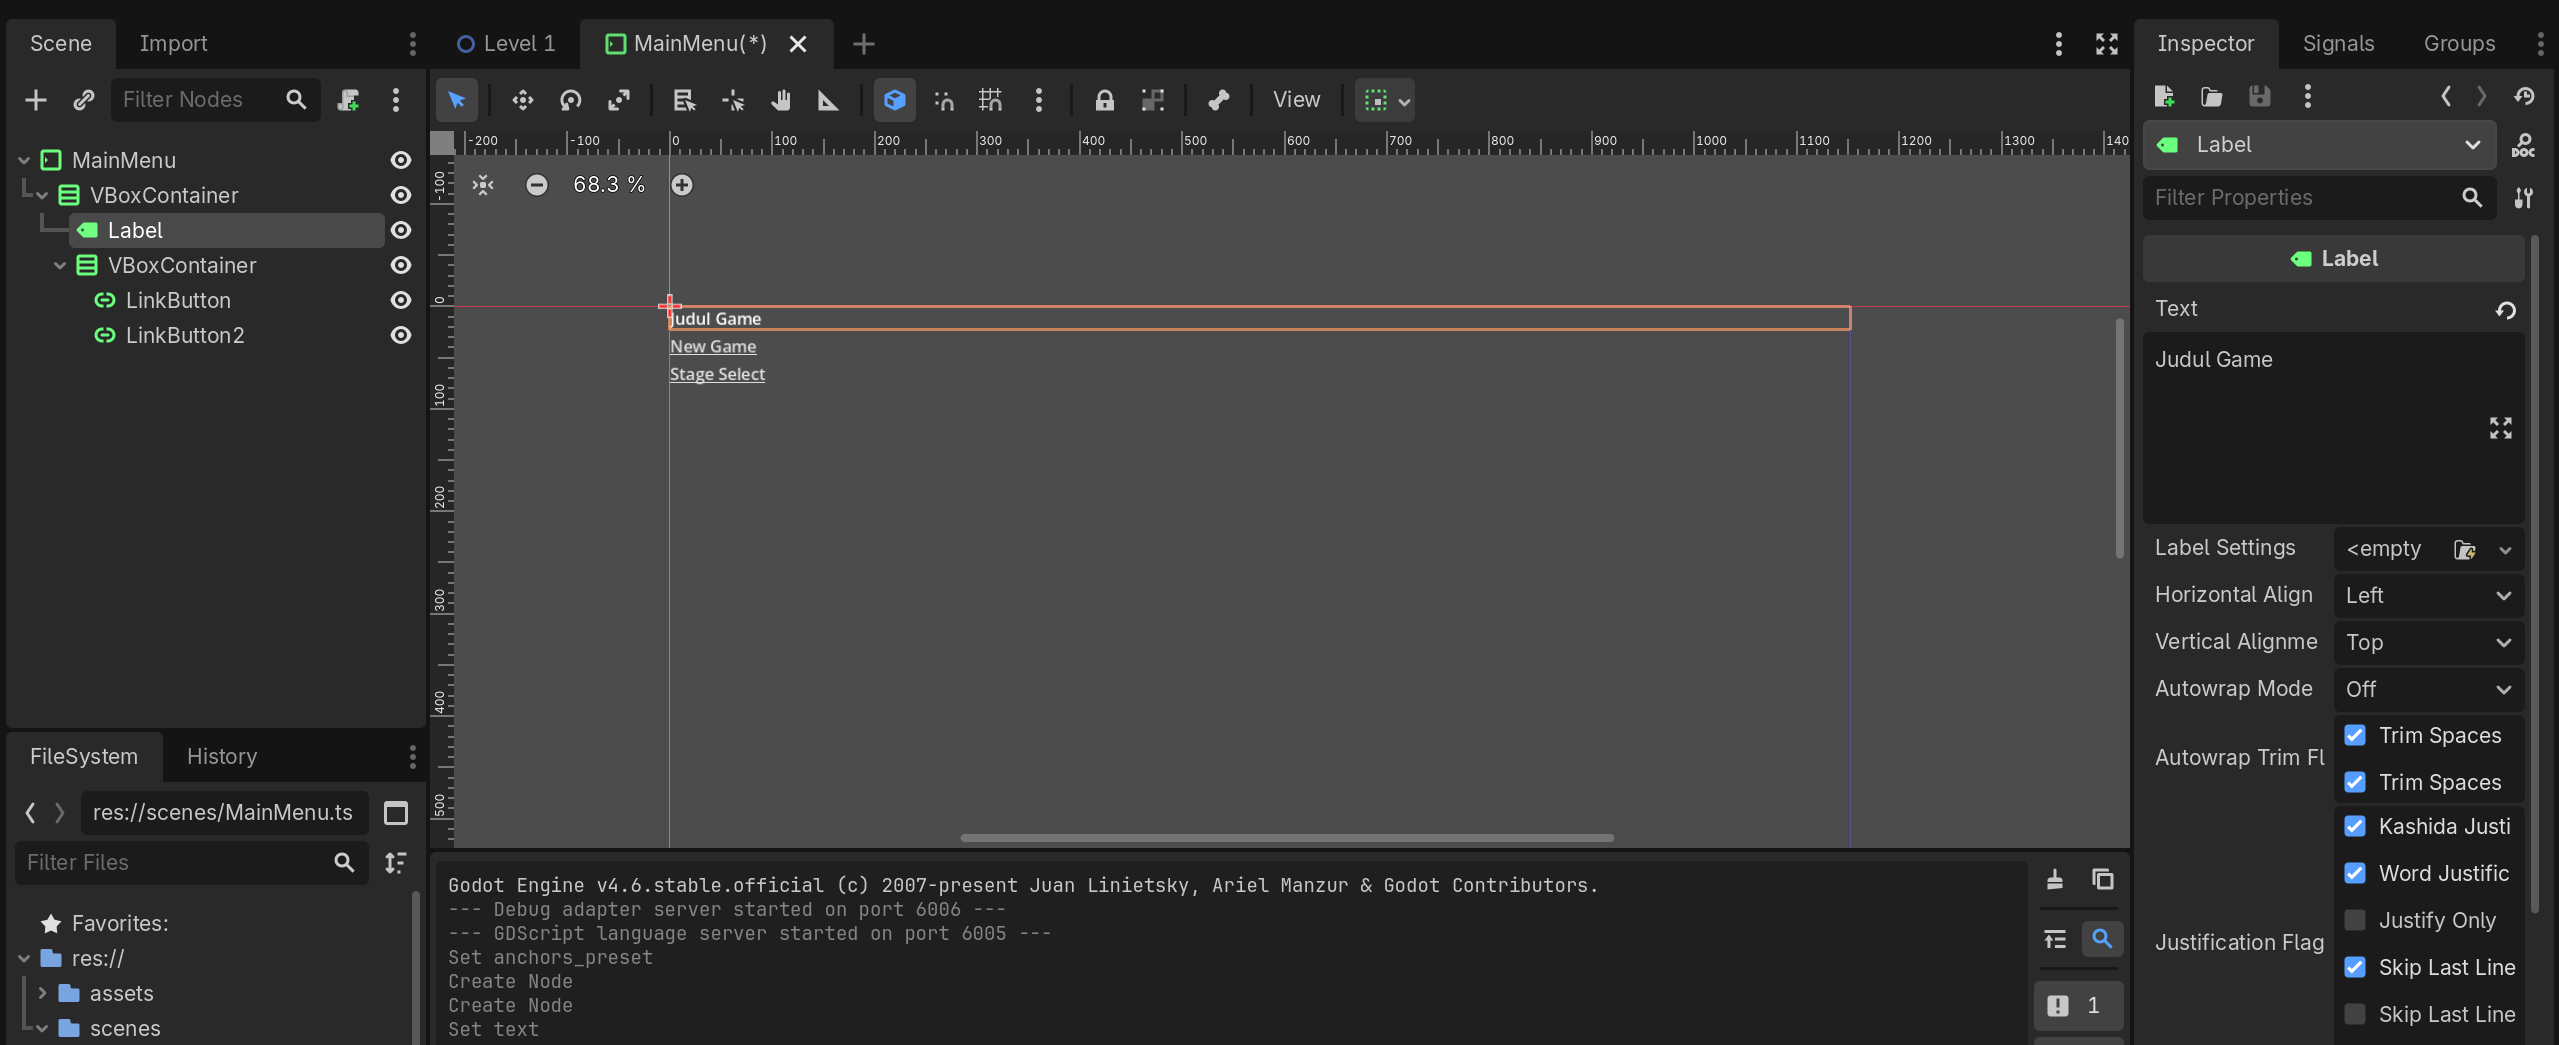Open Label class documentation with the DOC icon
This screenshot has height=1045, width=2559.
[x=2524, y=144]
